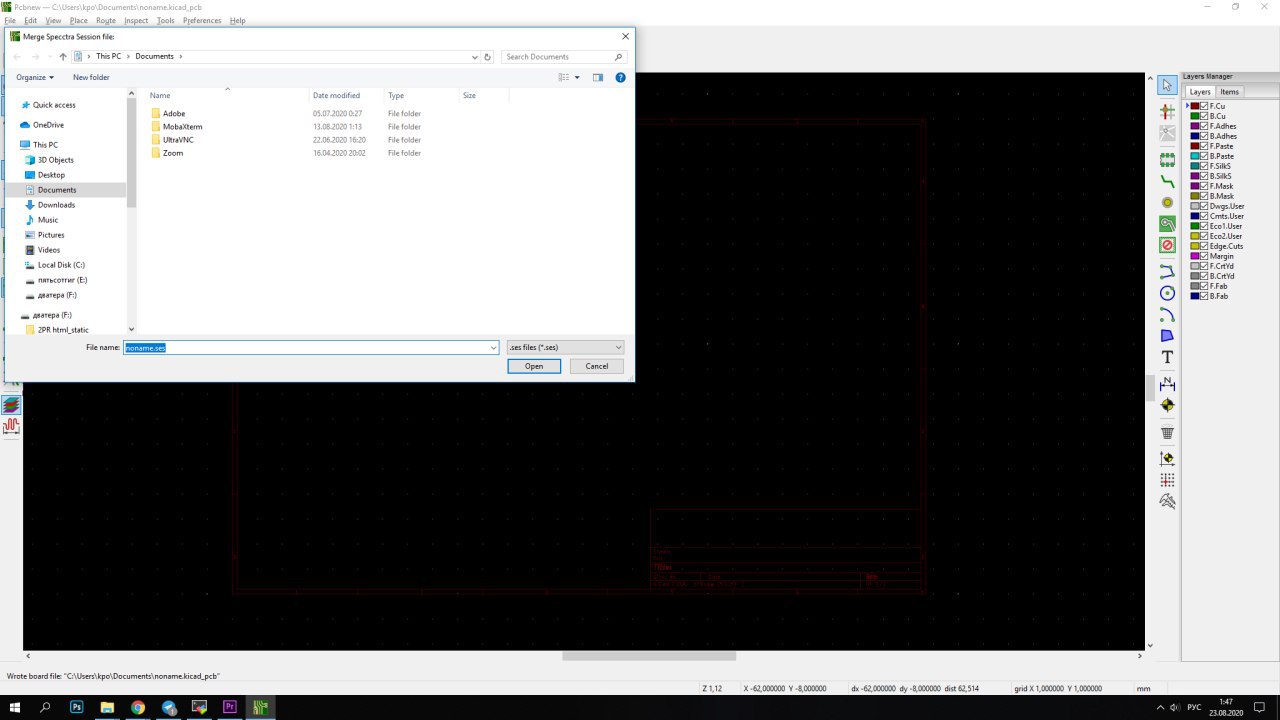Select the Delete Items trash tool
This screenshot has height=720, width=1280.
point(1167,432)
